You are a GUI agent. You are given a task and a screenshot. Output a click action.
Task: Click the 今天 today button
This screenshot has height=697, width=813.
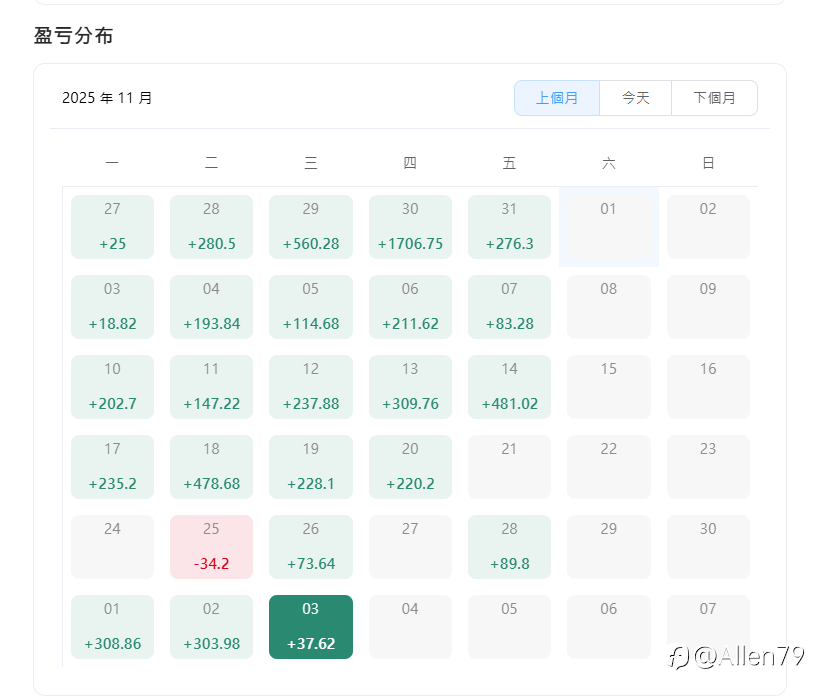[x=635, y=98]
